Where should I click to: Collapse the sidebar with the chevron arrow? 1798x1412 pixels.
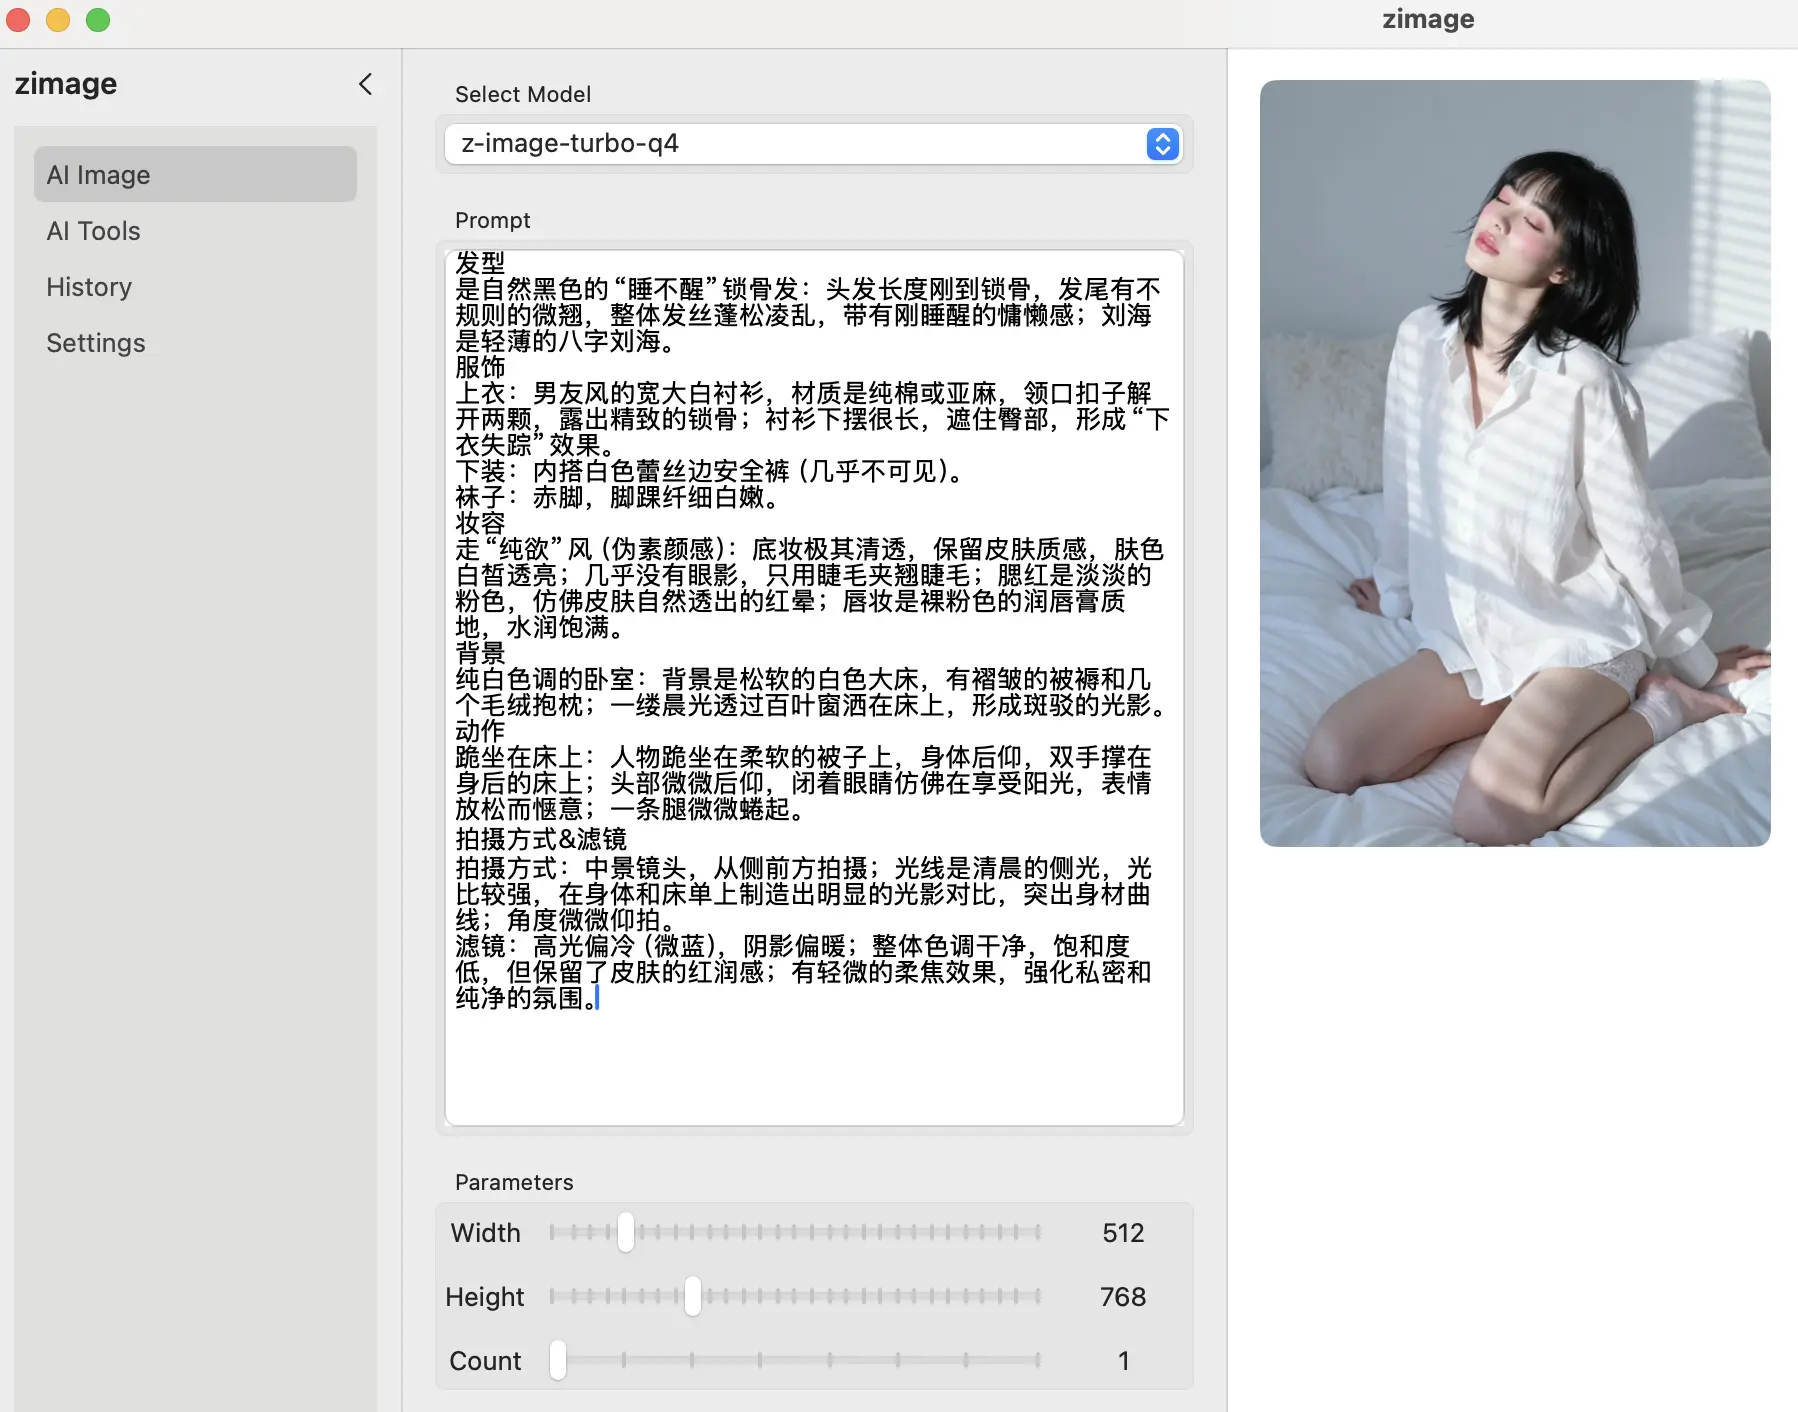(366, 84)
